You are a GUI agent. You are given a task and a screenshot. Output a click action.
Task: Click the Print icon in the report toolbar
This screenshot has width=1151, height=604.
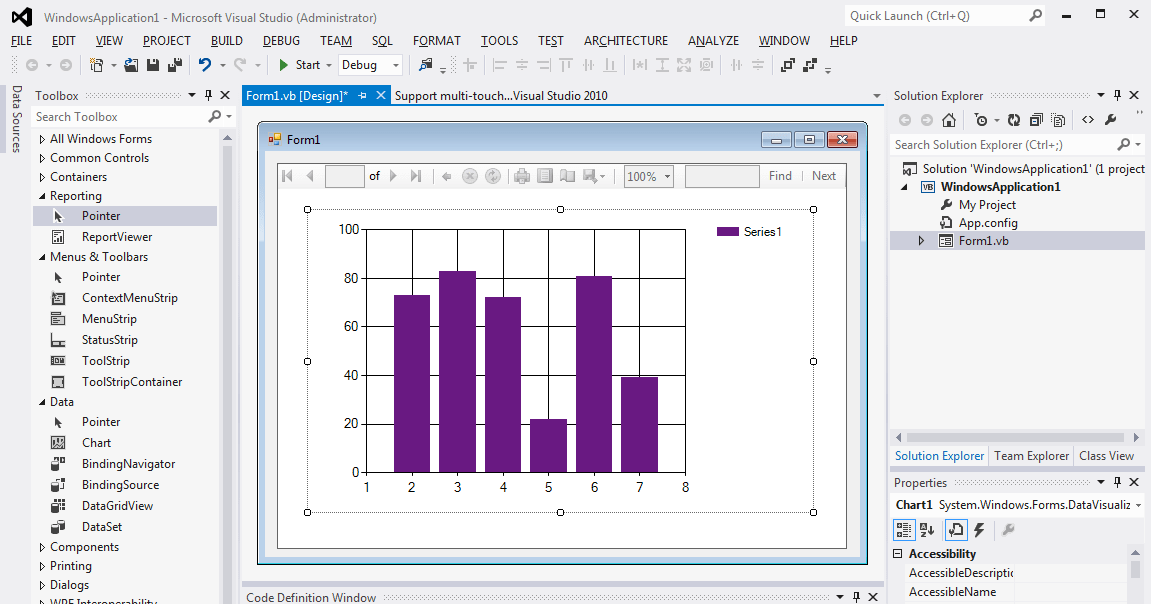tap(521, 176)
